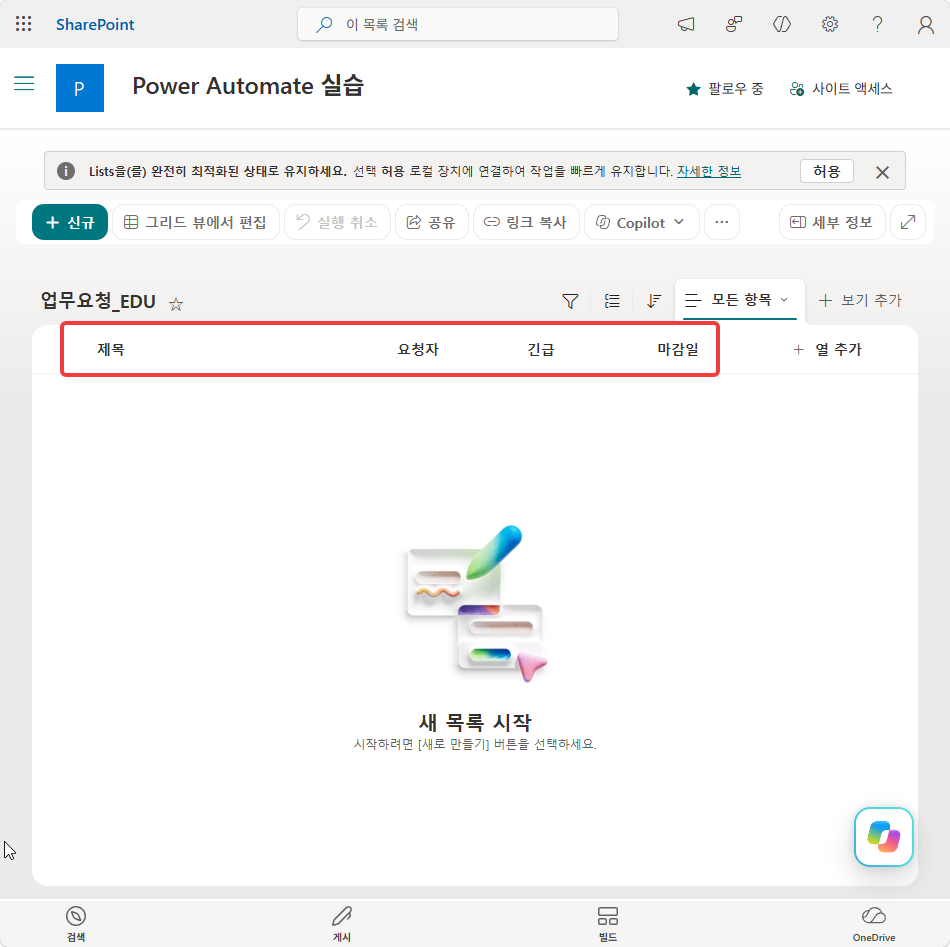Click the 실행 취소 undo button
This screenshot has height=947, width=950.
point(337,222)
